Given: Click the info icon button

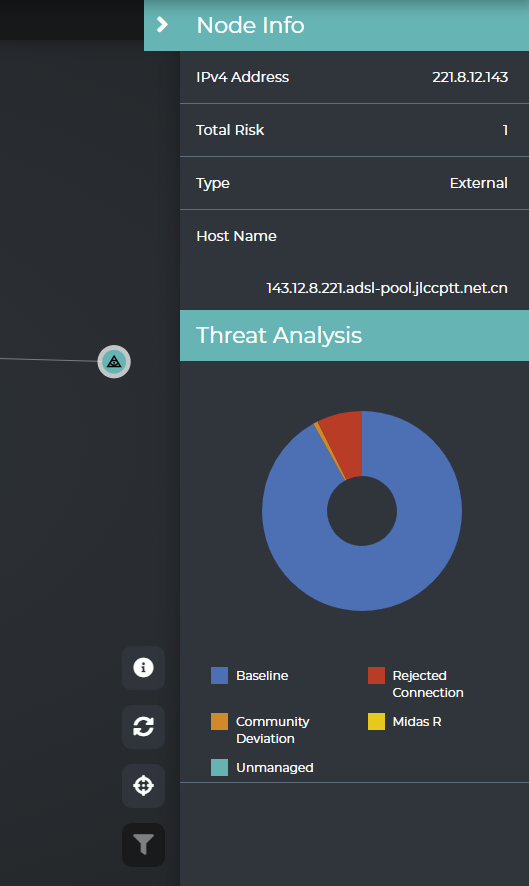Looking at the screenshot, I should [x=144, y=667].
